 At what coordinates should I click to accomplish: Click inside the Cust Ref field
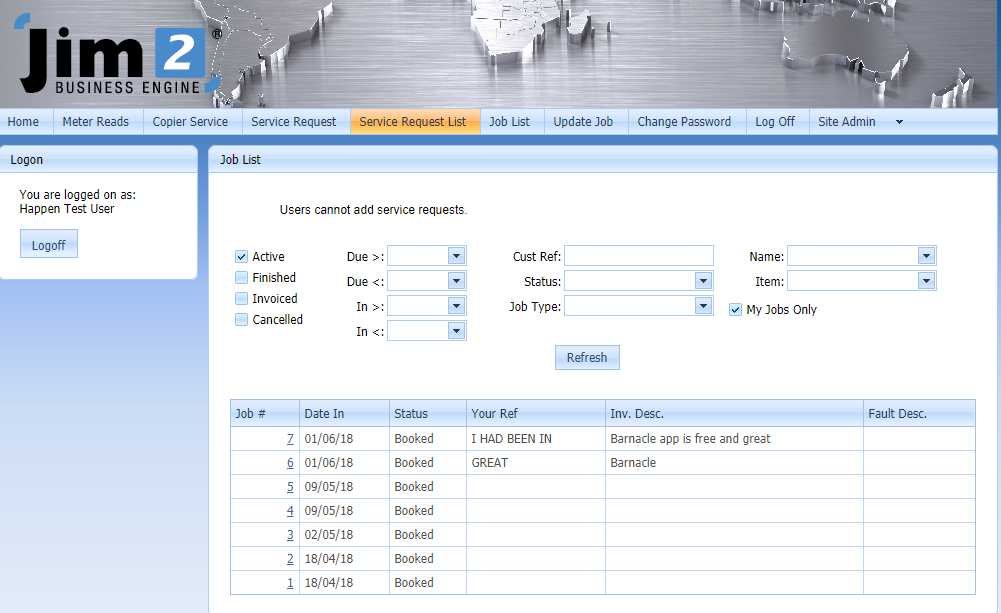[638, 255]
